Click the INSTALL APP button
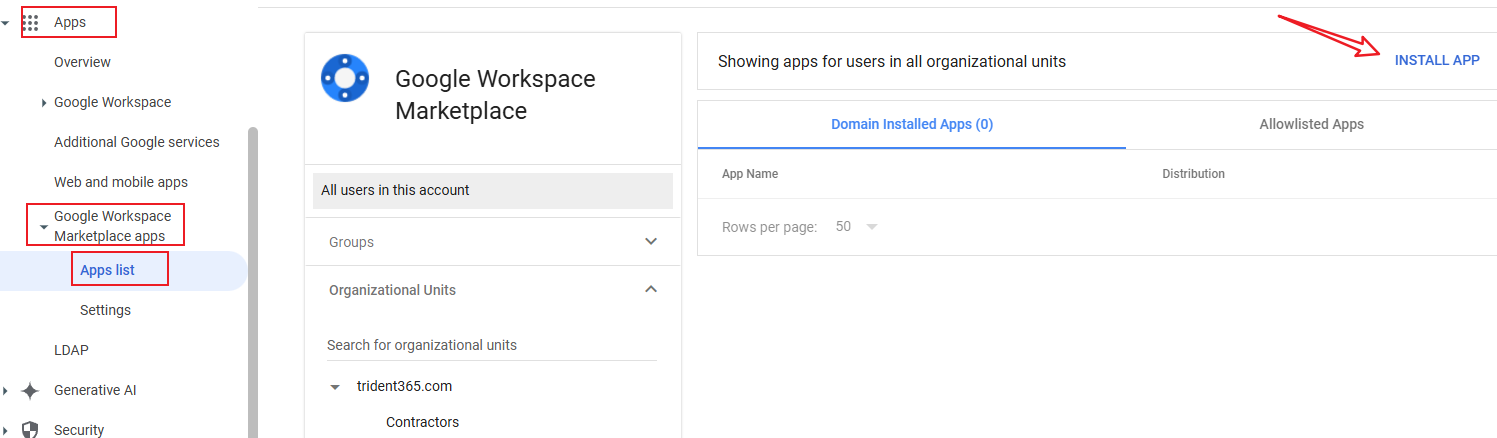The height and width of the screenshot is (438, 1497). (1436, 60)
